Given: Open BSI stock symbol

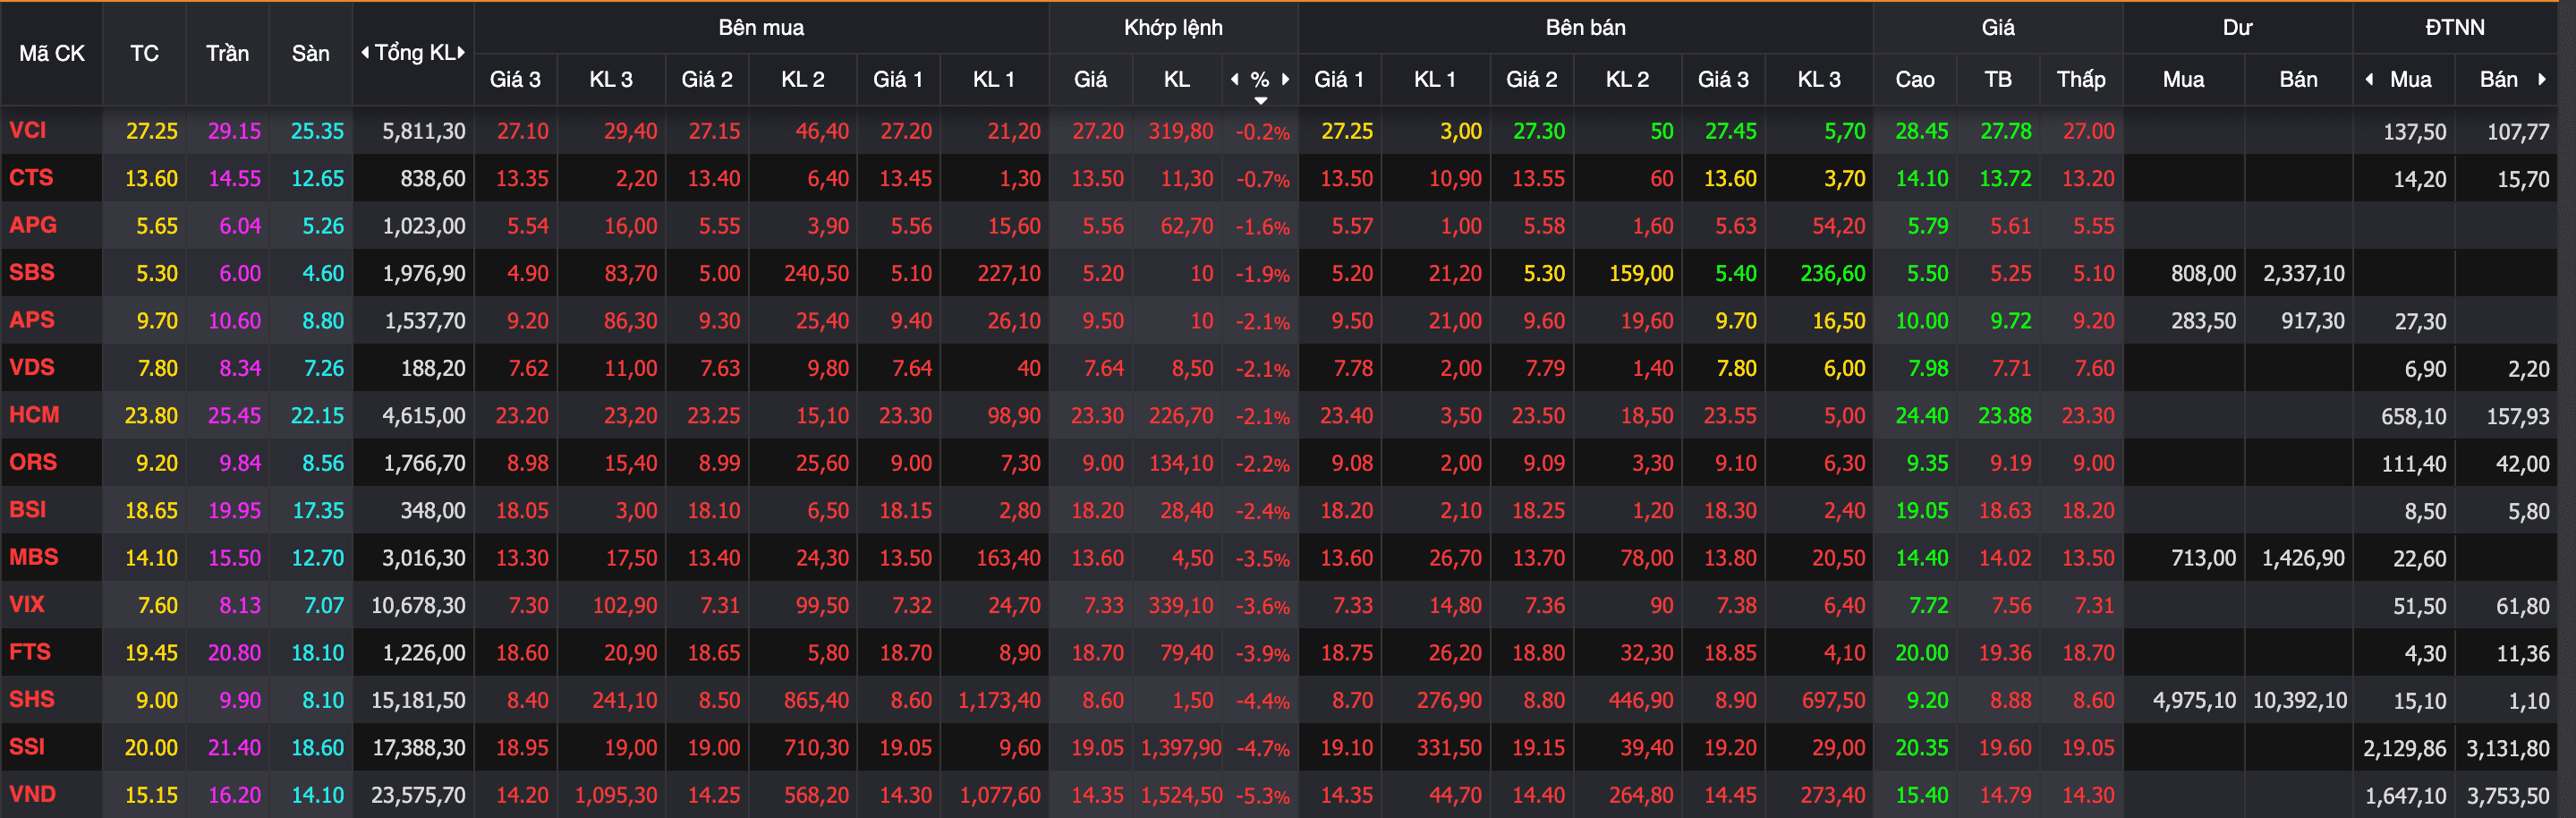Looking at the screenshot, I should [x=28, y=510].
